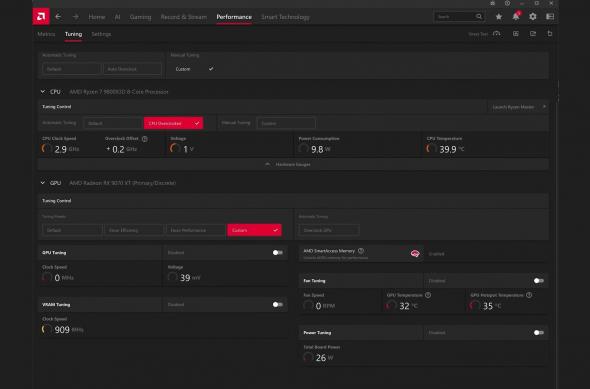
Task: Click the Stress Test gauge icon
Action: pyautogui.click(x=497, y=34)
